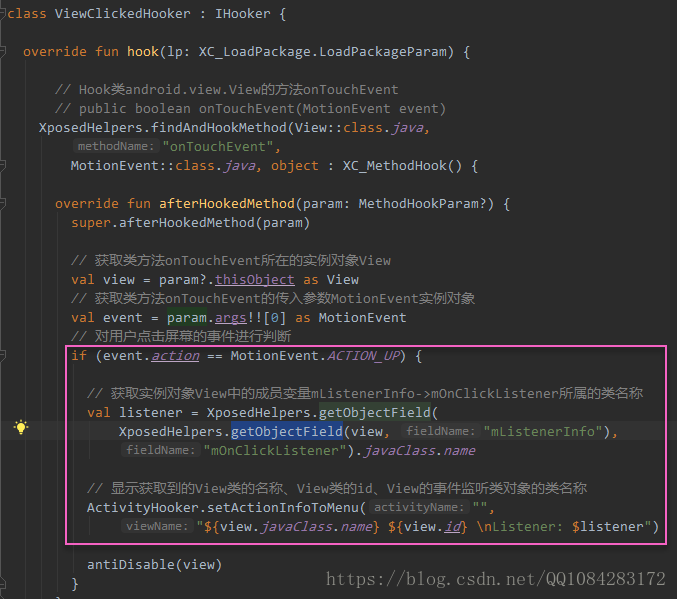Screen dimensions: 677x599
Task: Click '$listener' in the string template
Action: pos(608,527)
